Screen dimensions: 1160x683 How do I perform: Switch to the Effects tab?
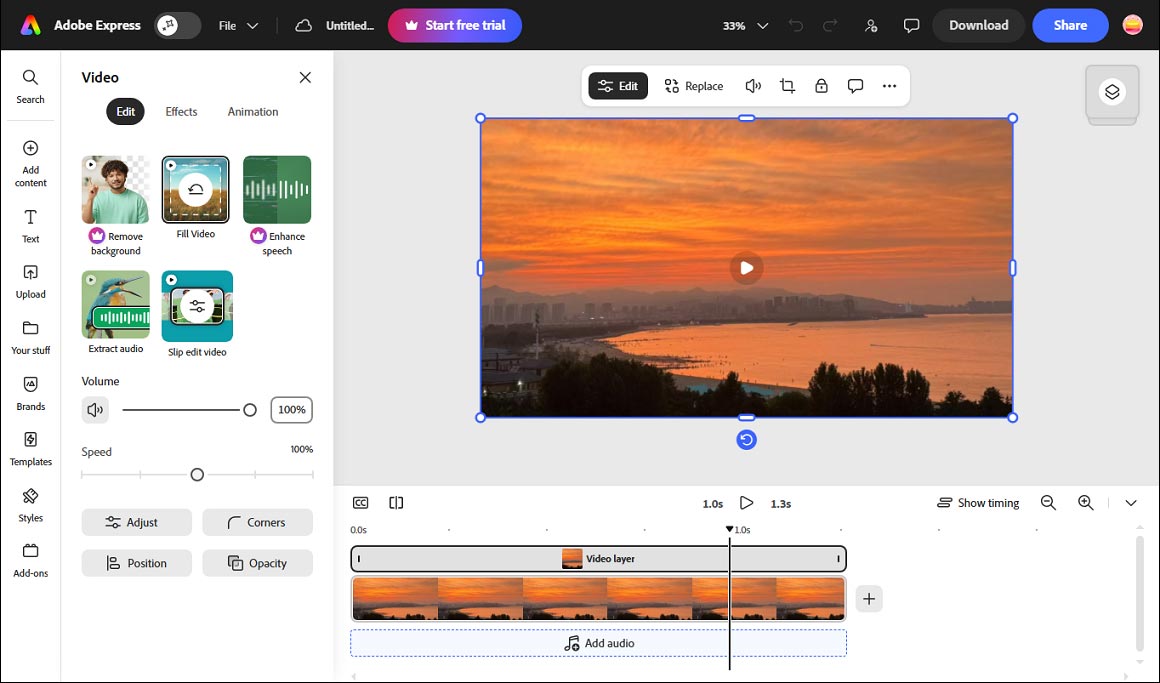pyautogui.click(x=181, y=112)
